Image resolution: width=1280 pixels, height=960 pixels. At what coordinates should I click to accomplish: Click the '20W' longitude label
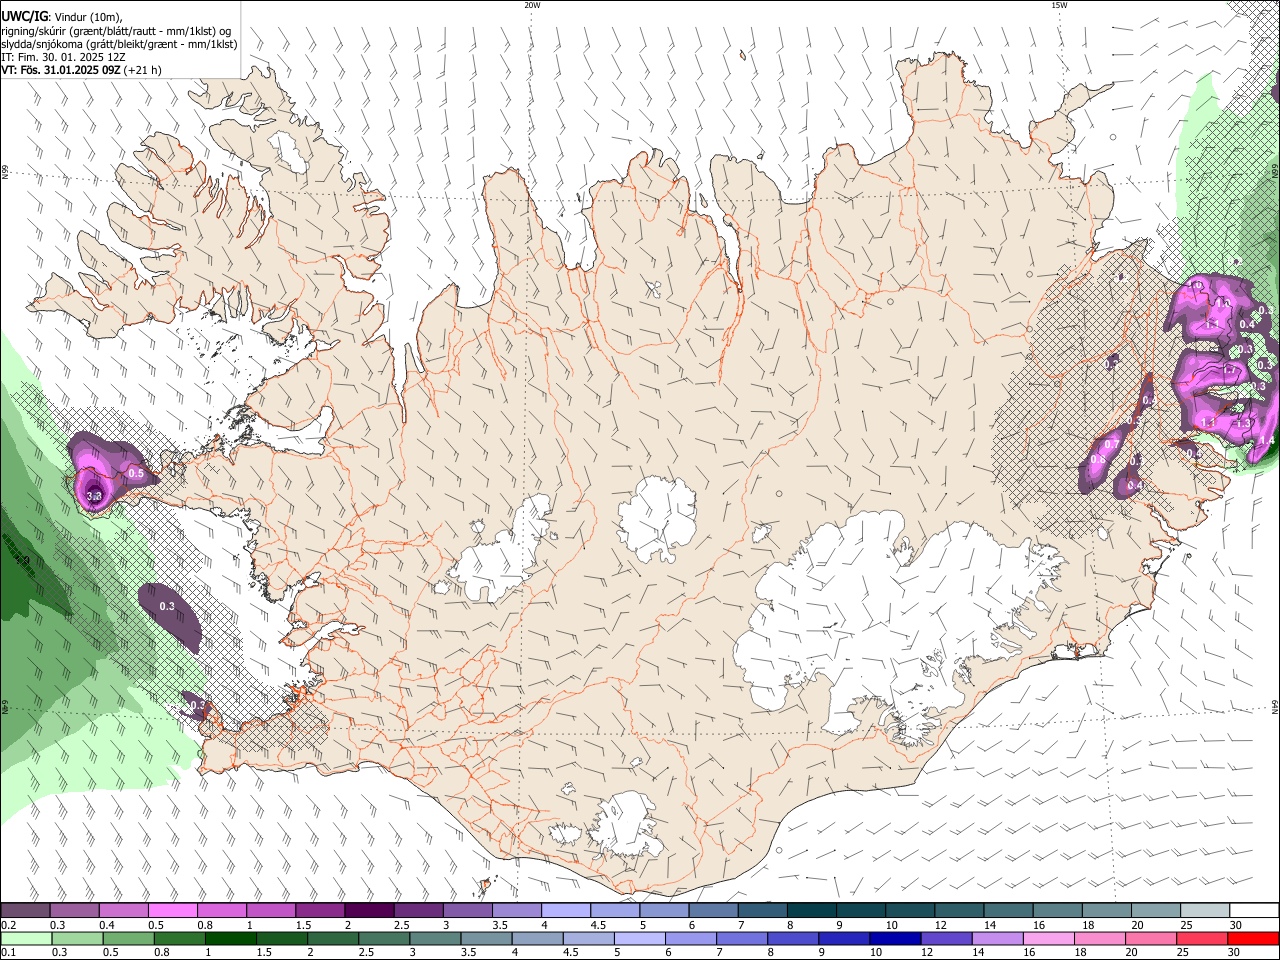(532, 5)
